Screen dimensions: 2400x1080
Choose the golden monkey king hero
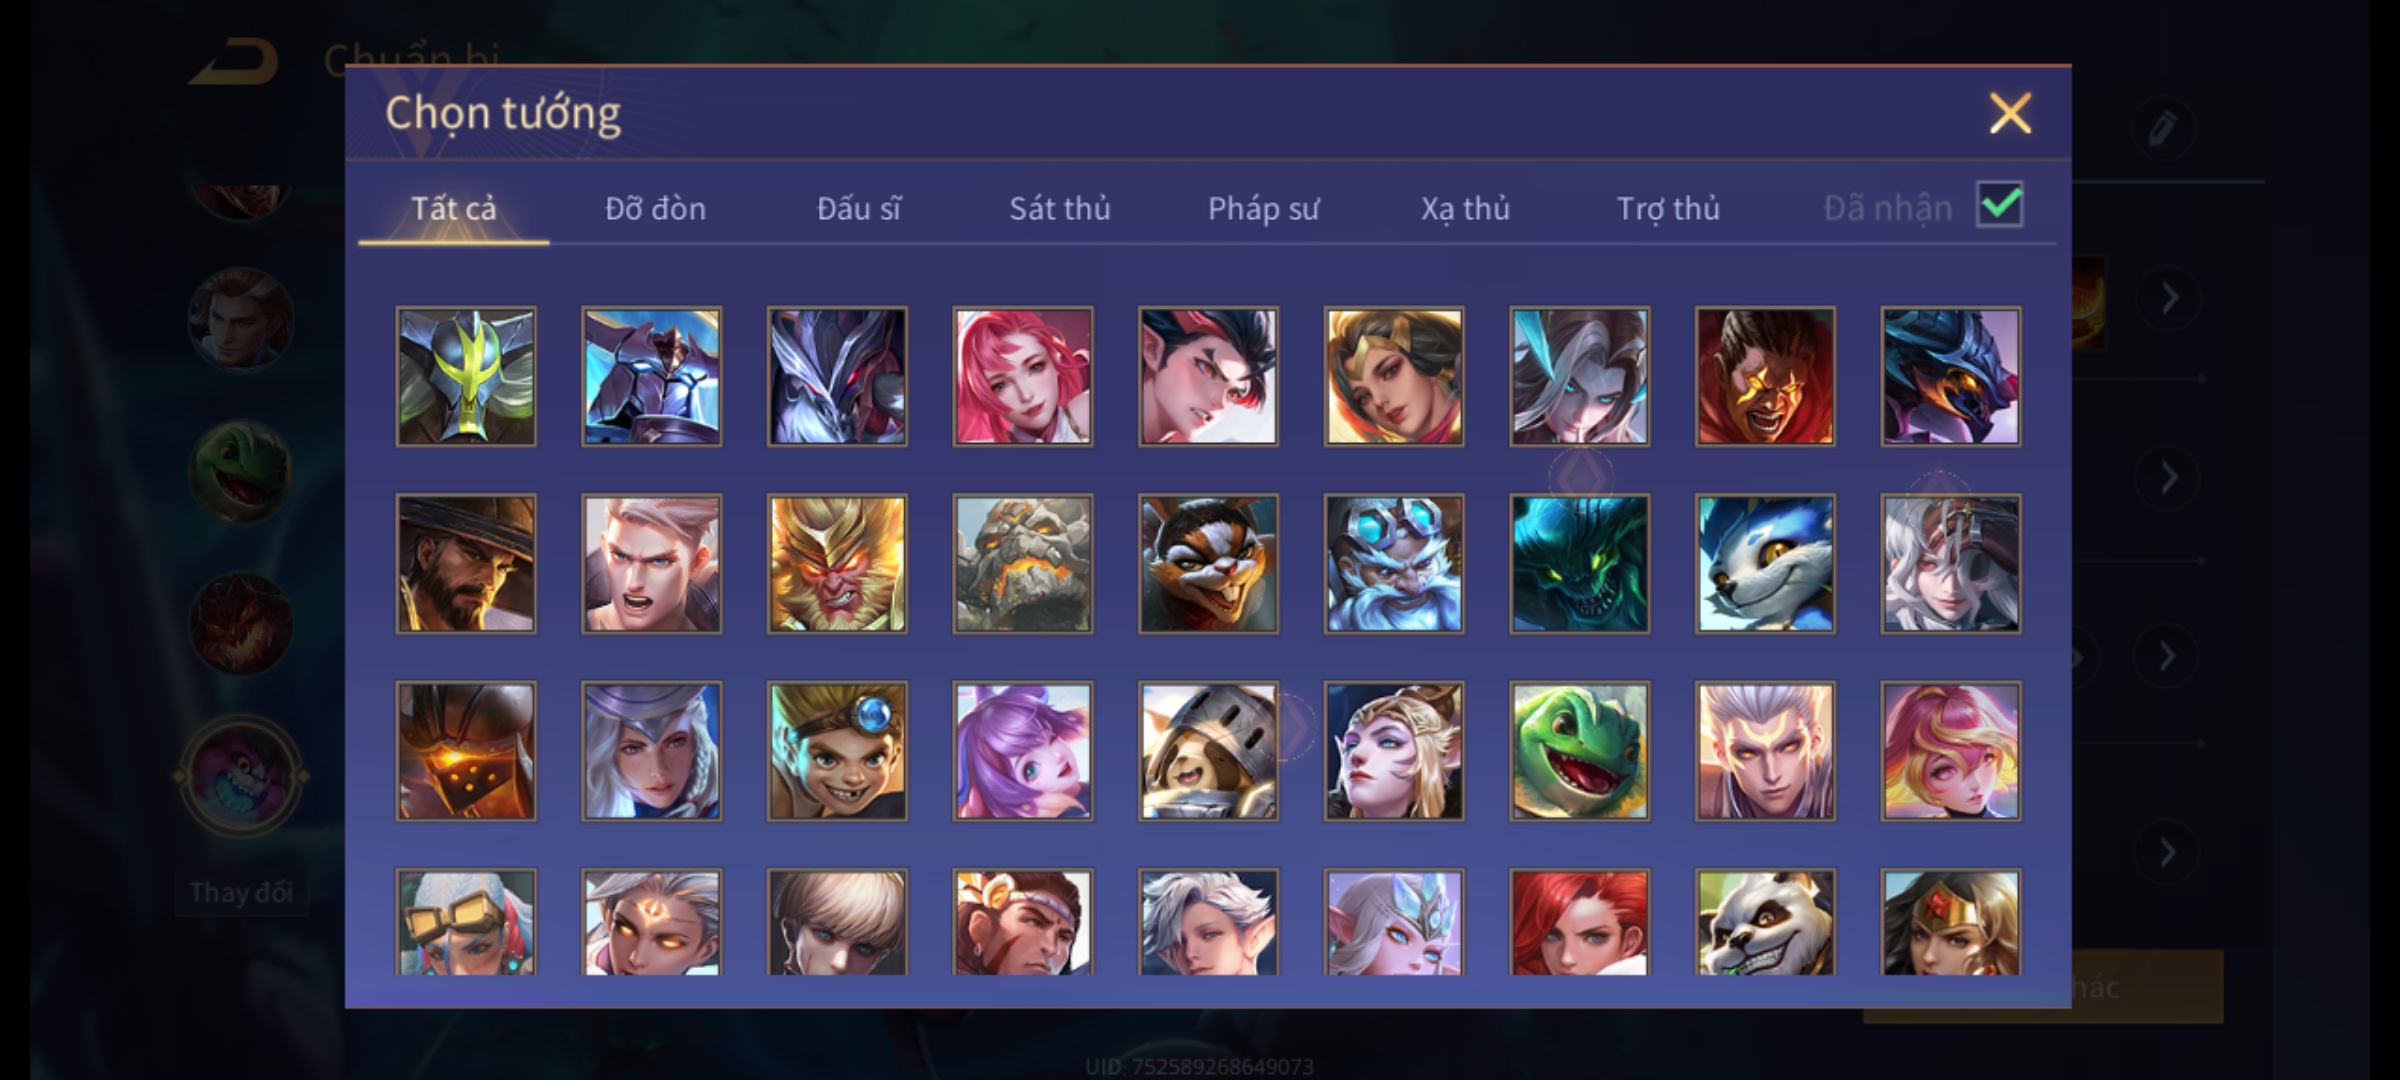pos(837,564)
